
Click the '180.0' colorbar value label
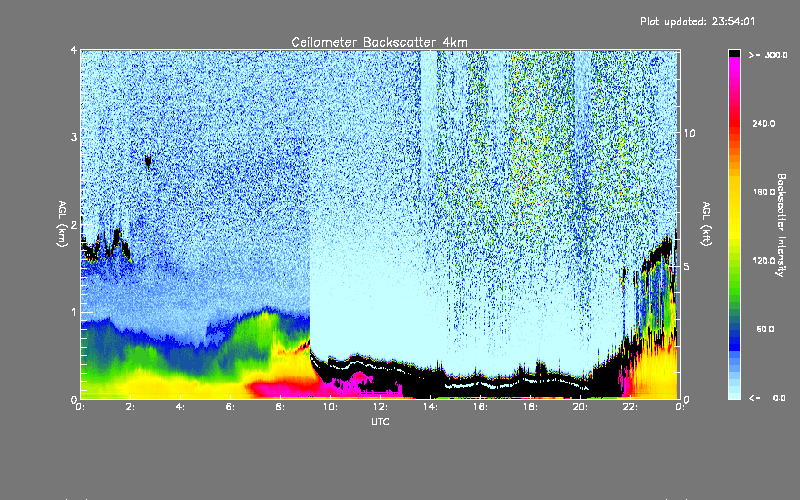coord(764,192)
